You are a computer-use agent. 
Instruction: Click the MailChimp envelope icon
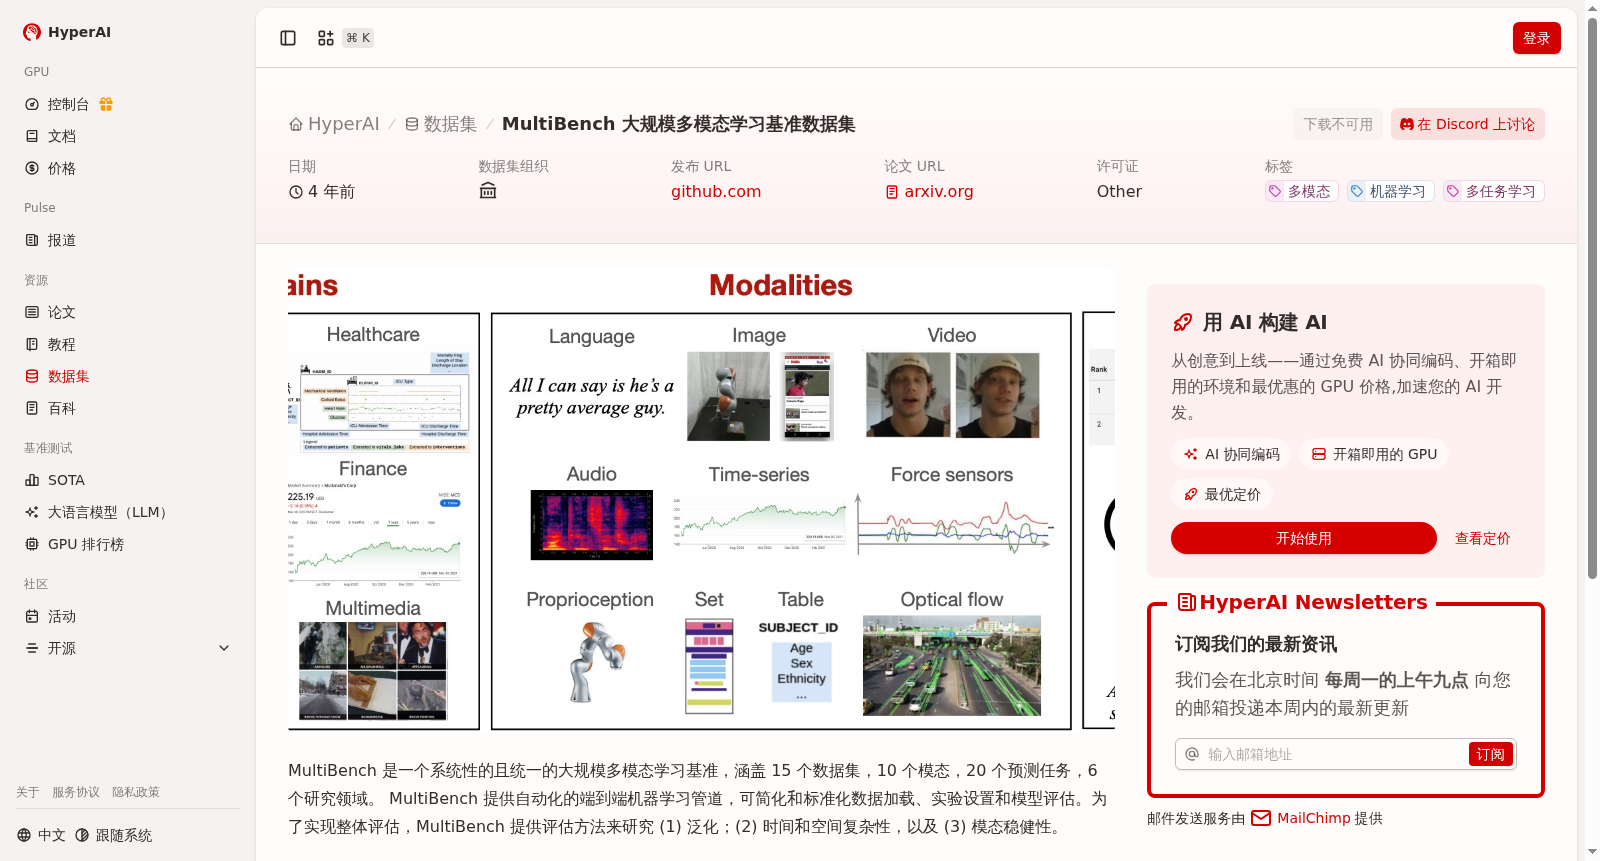click(1261, 818)
